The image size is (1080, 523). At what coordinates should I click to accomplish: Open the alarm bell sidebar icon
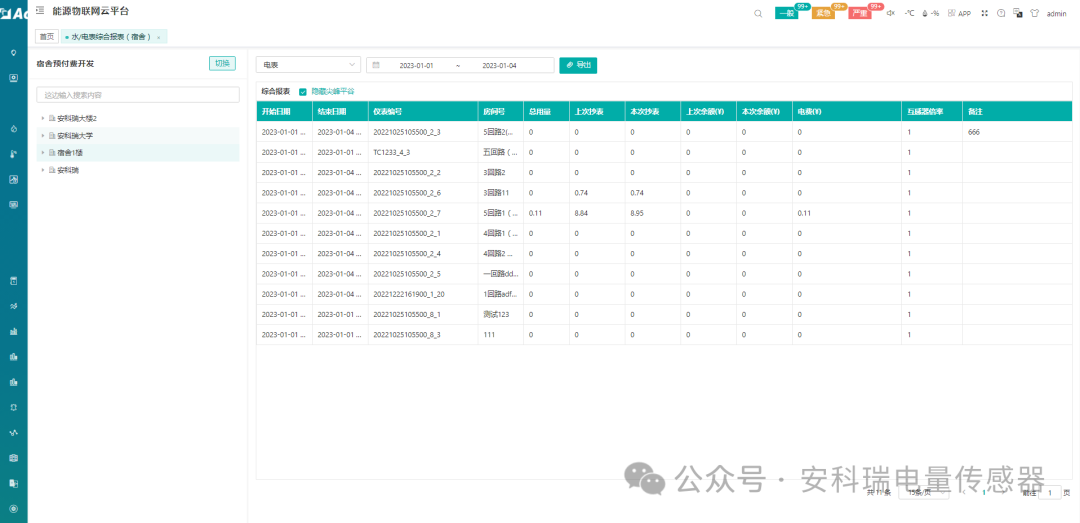coord(13,407)
